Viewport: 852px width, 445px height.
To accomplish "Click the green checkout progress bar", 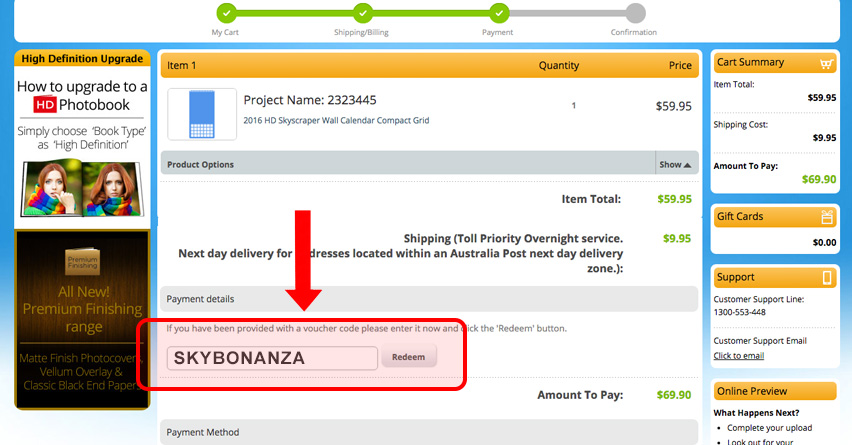I will [362, 13].
